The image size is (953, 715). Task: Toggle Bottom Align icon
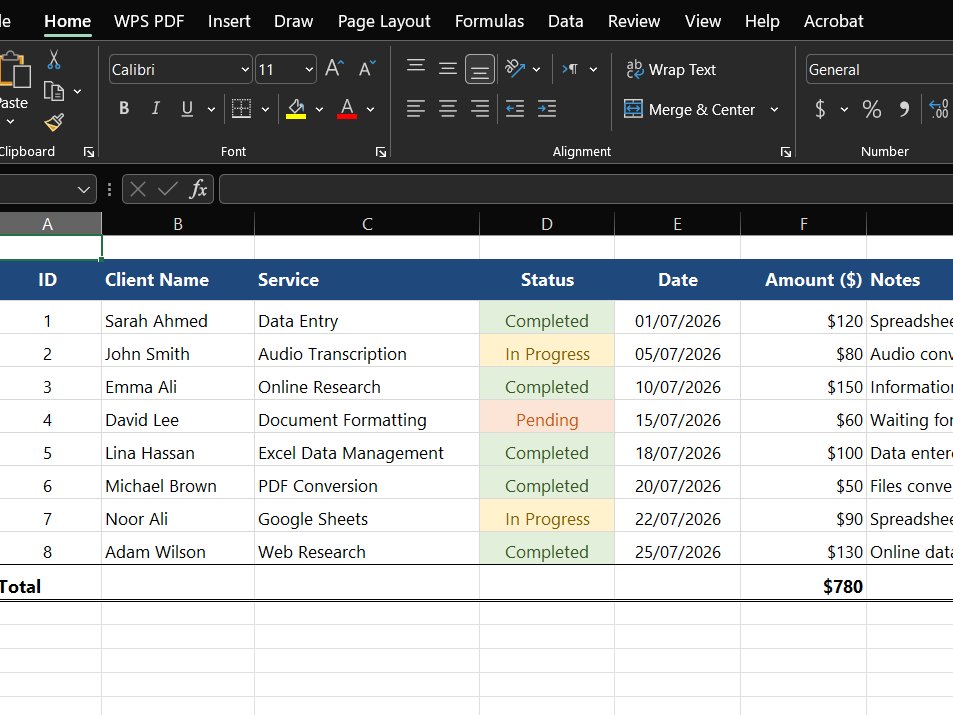click(480, 69)
